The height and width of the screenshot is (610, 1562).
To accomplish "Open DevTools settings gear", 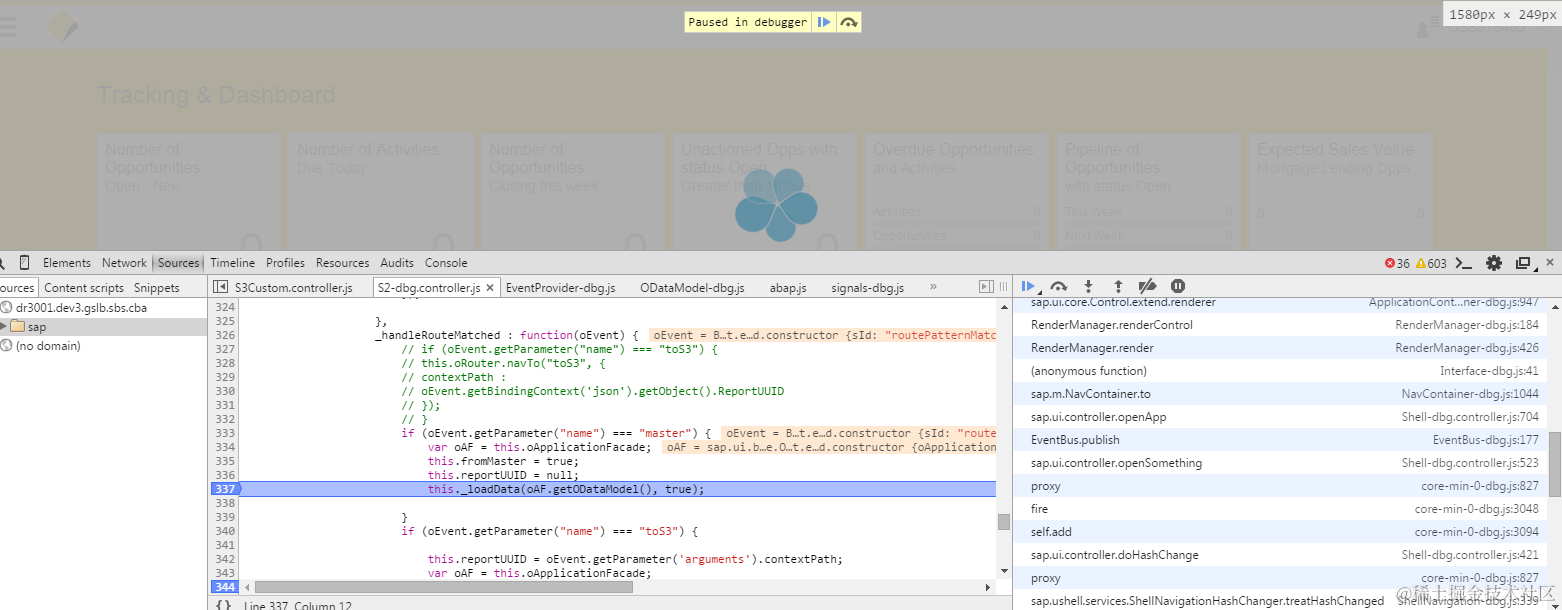I will point(1494,263).
